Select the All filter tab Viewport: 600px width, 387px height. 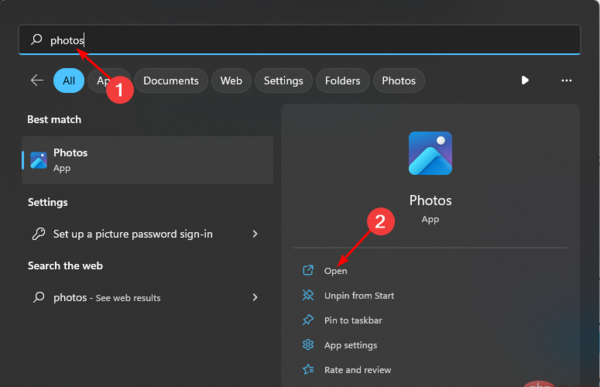tap(69, 80)
